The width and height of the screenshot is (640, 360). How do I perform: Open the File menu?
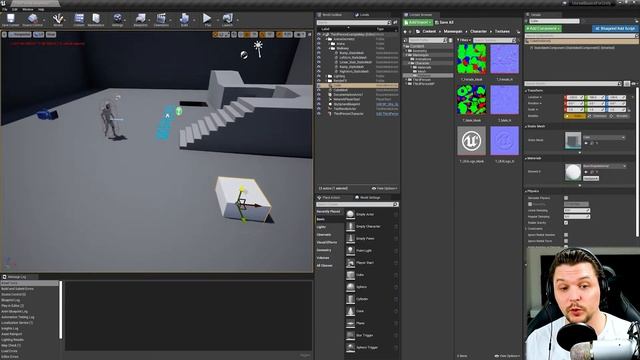click(x=5, y=9)
